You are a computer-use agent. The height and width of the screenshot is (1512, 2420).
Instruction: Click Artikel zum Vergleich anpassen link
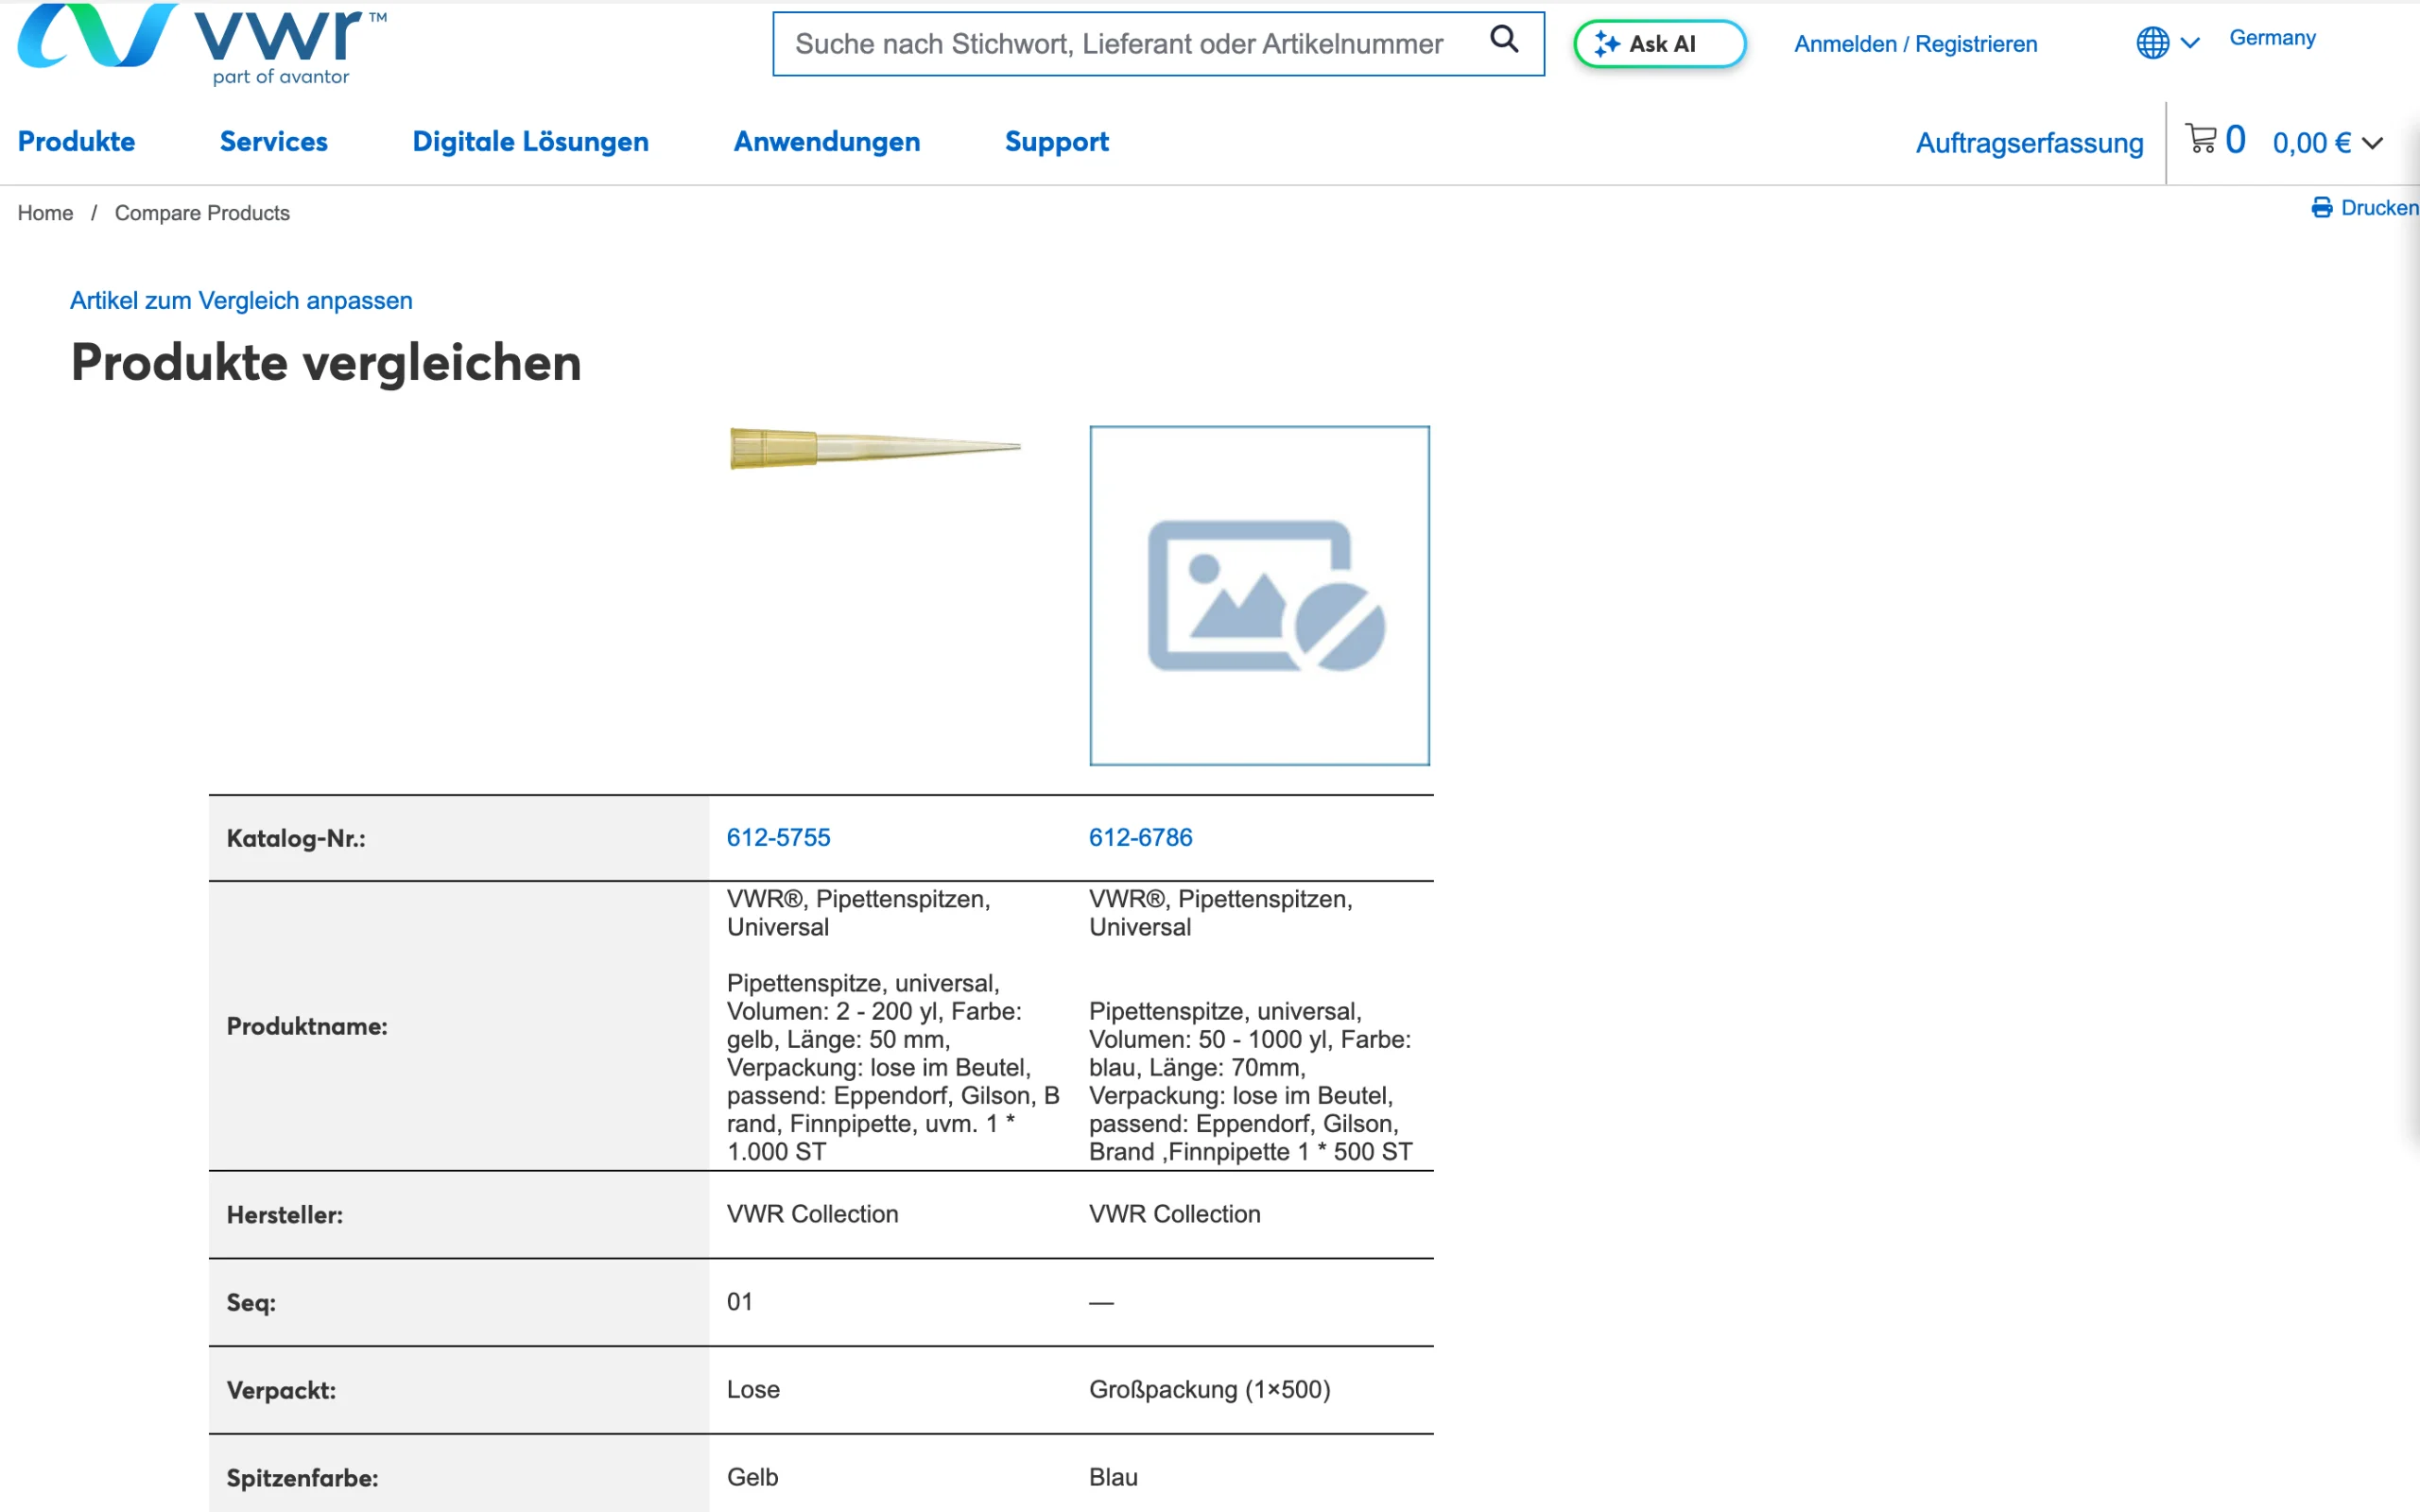pyautogui.click(x=241, y=301)
